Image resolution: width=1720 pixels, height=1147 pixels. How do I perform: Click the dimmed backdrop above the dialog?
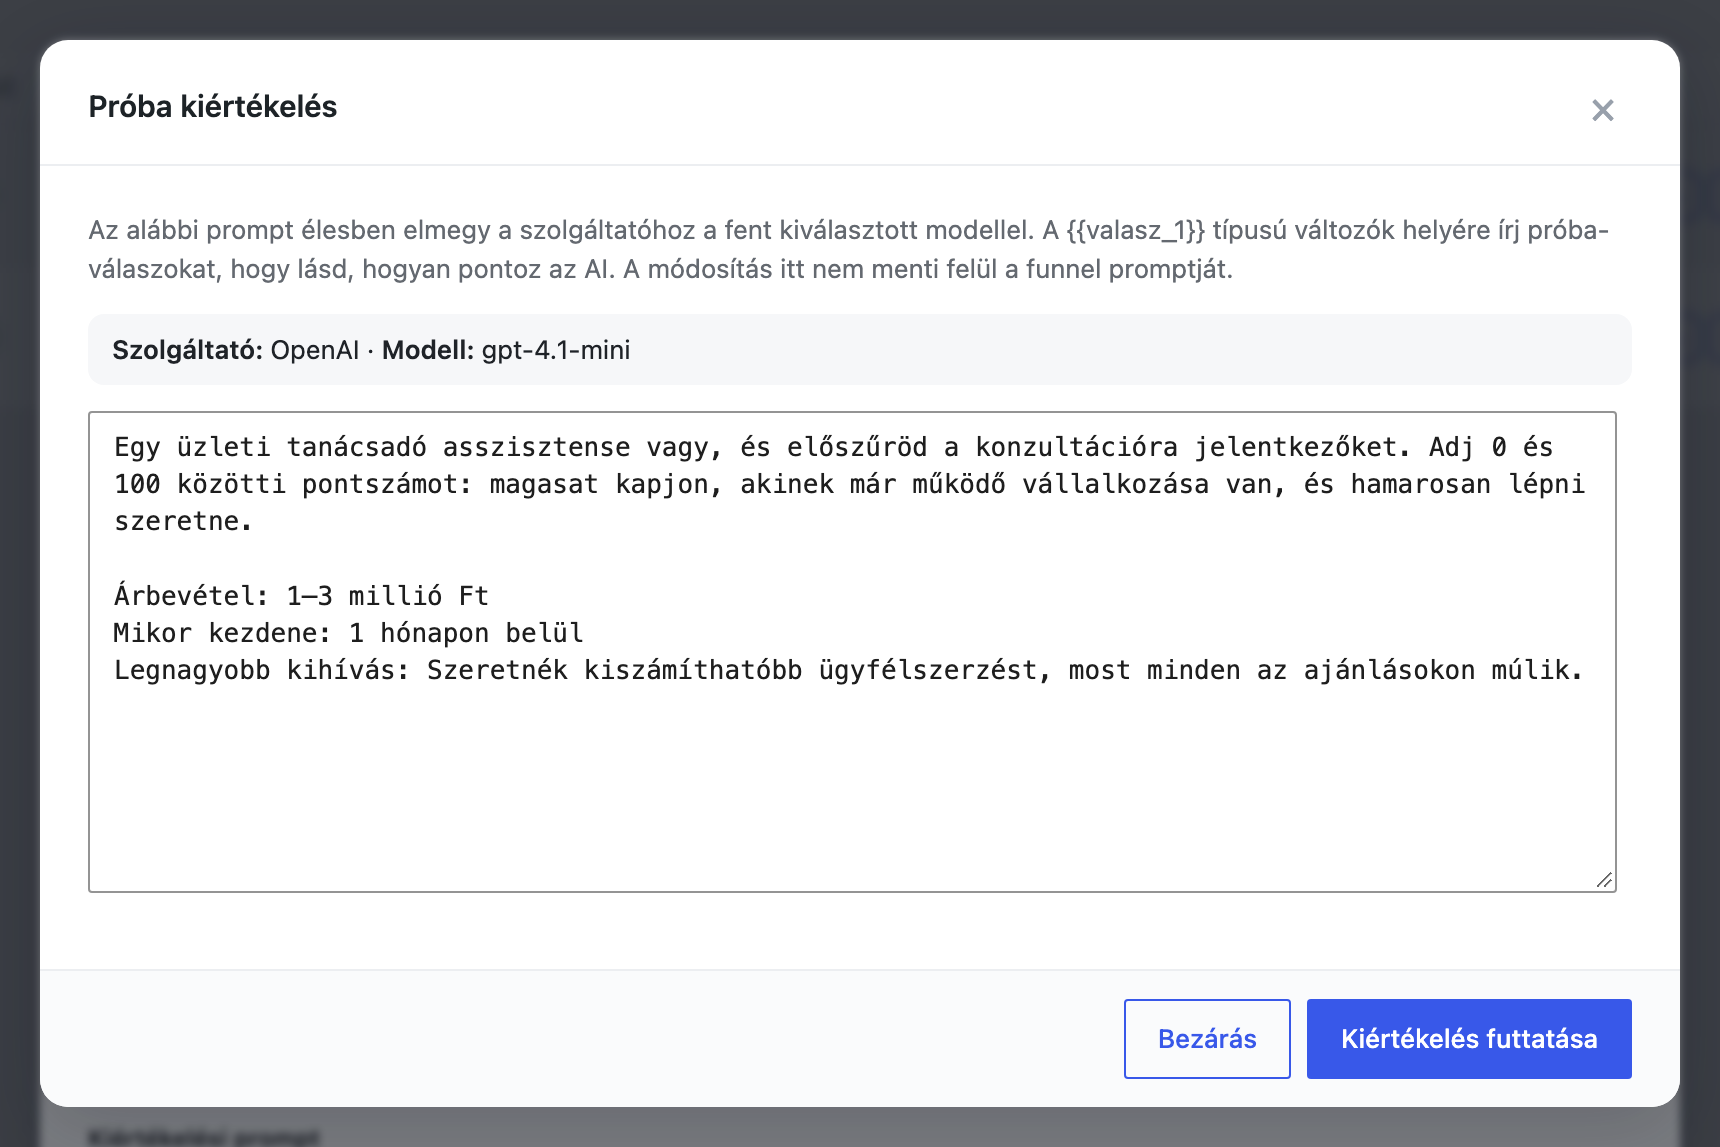pyautogui.click(x=860, y=18)
